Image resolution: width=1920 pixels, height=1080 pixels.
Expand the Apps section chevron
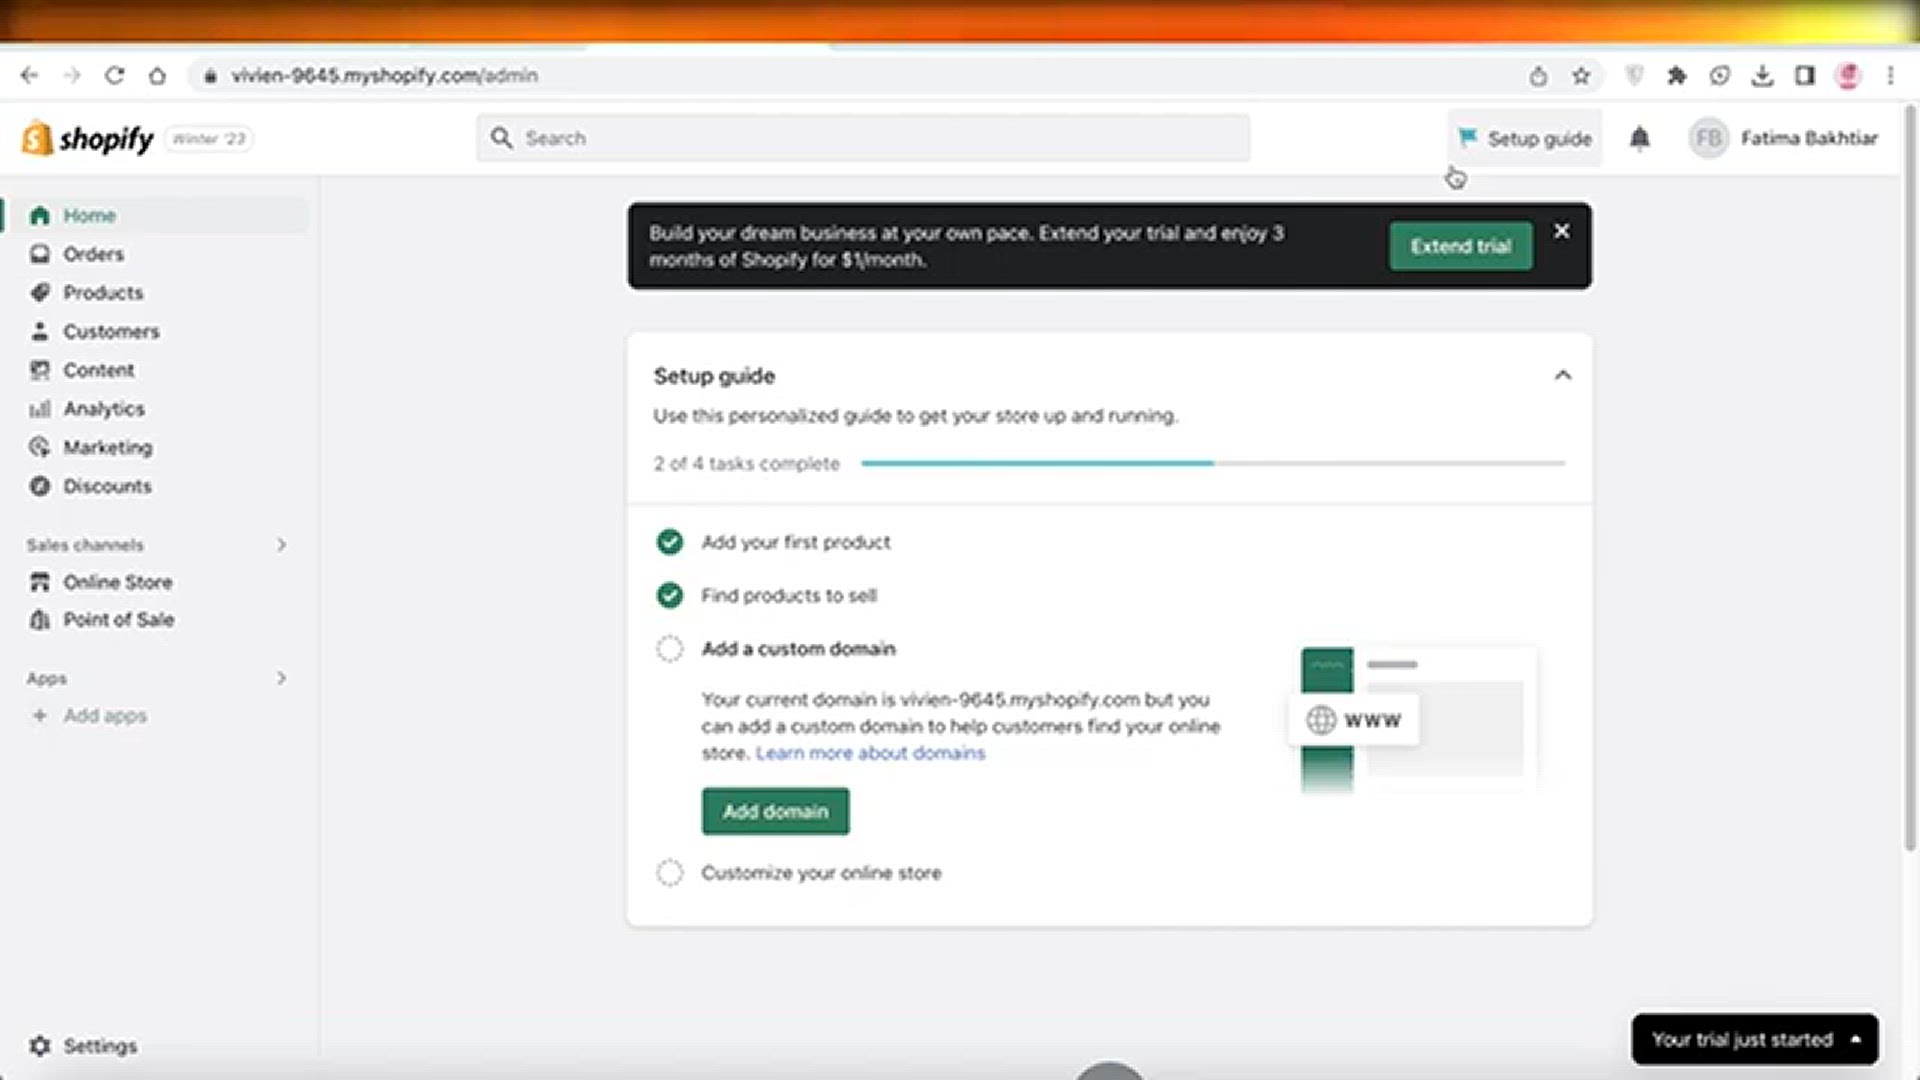click(281, 678)
